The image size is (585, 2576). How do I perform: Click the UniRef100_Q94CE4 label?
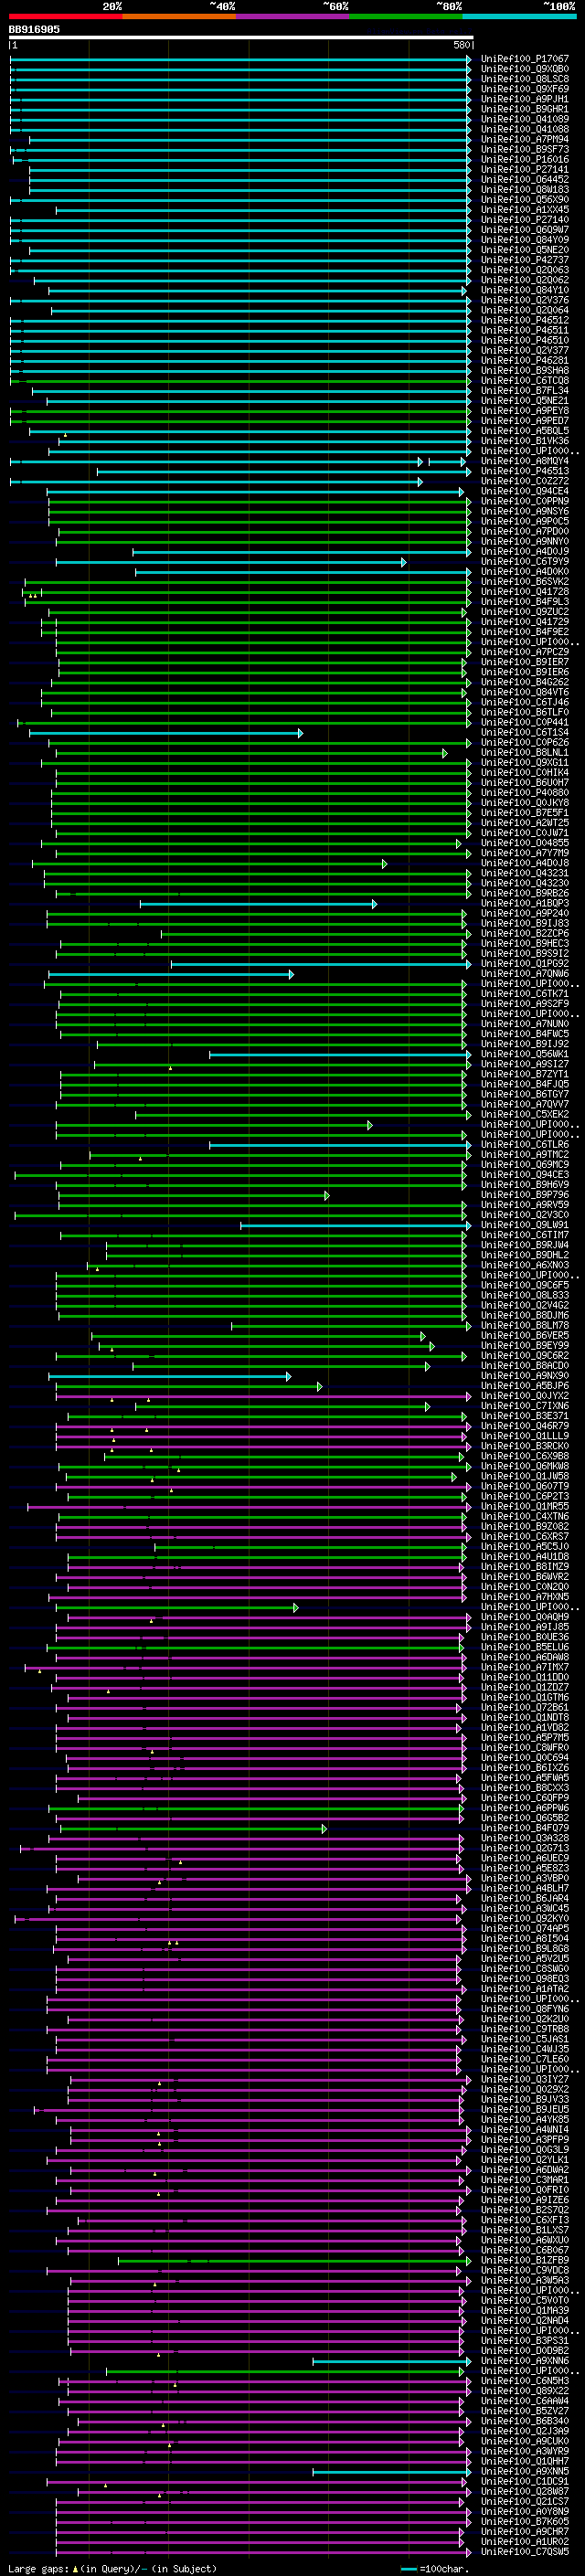tap(524, 491)
